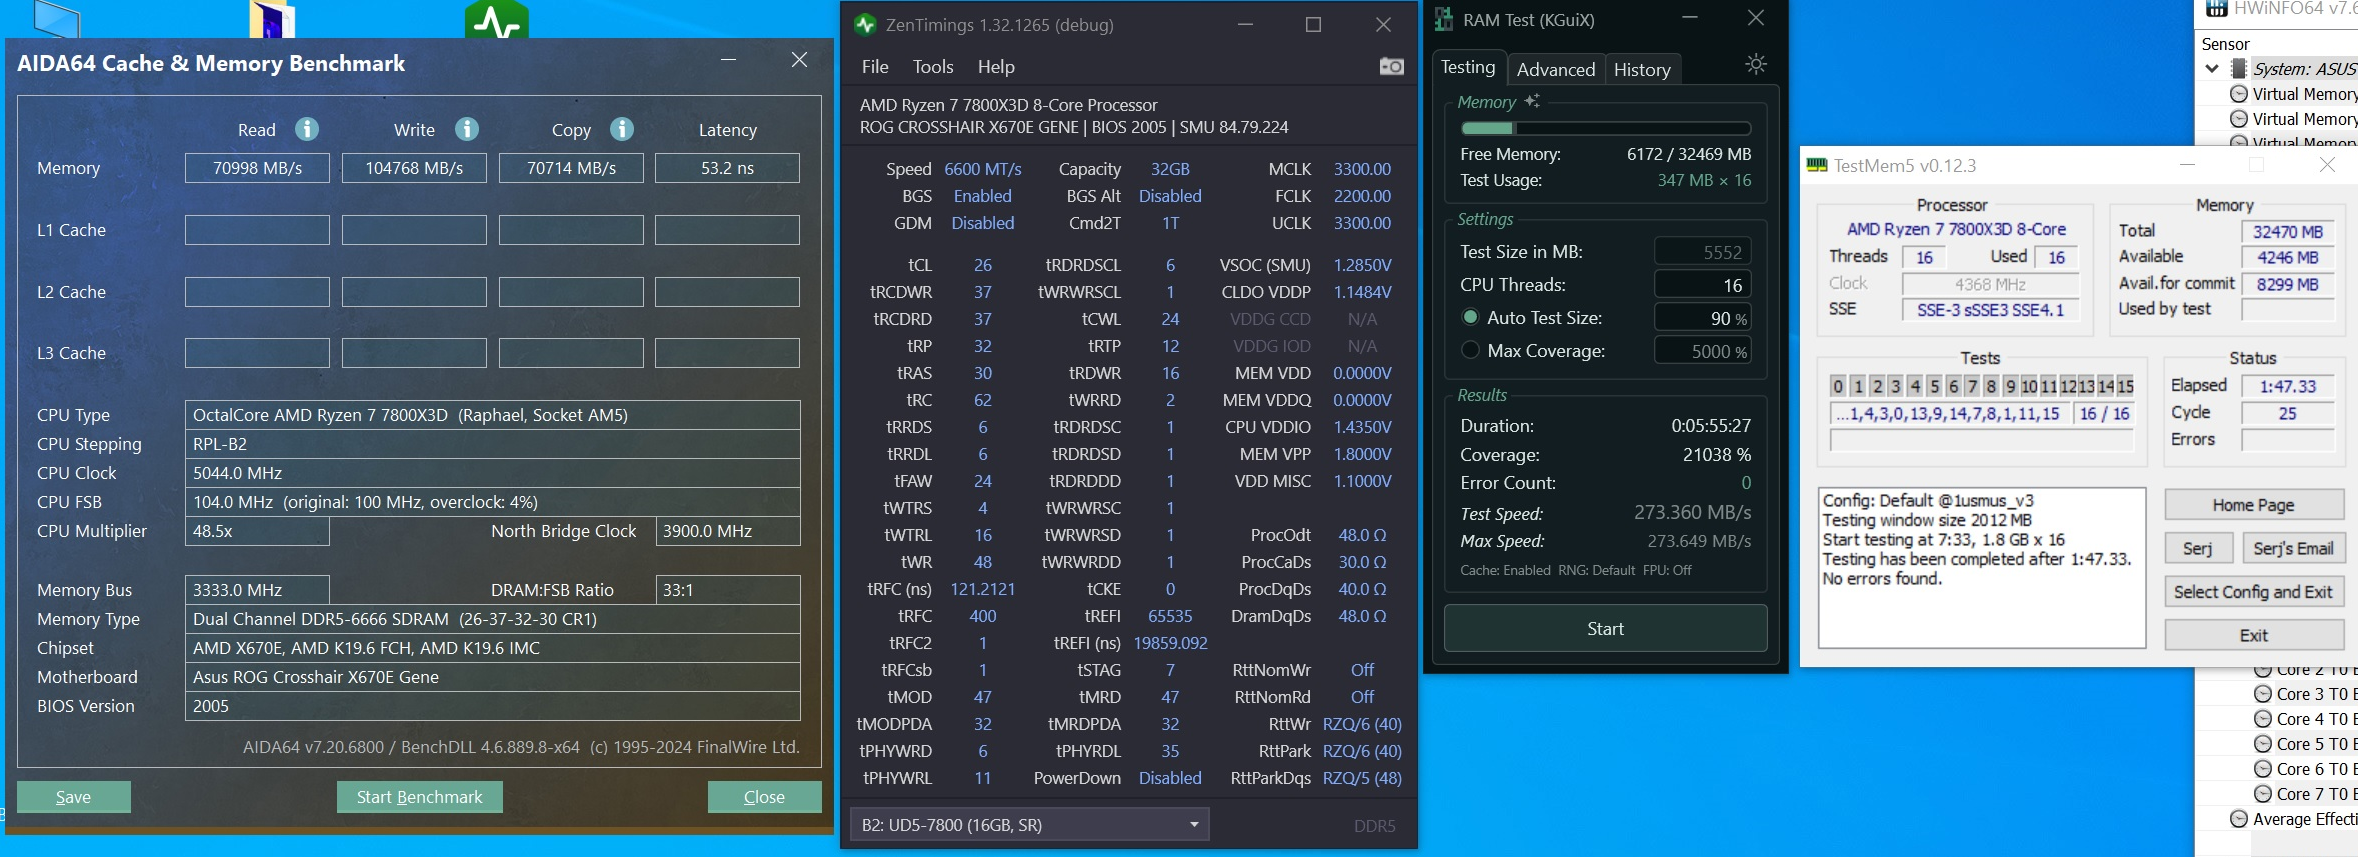Switch to RAM Test Testing tab
Image resolution: width=2358 pixels, height=857 pixels.
point(1468,67)
